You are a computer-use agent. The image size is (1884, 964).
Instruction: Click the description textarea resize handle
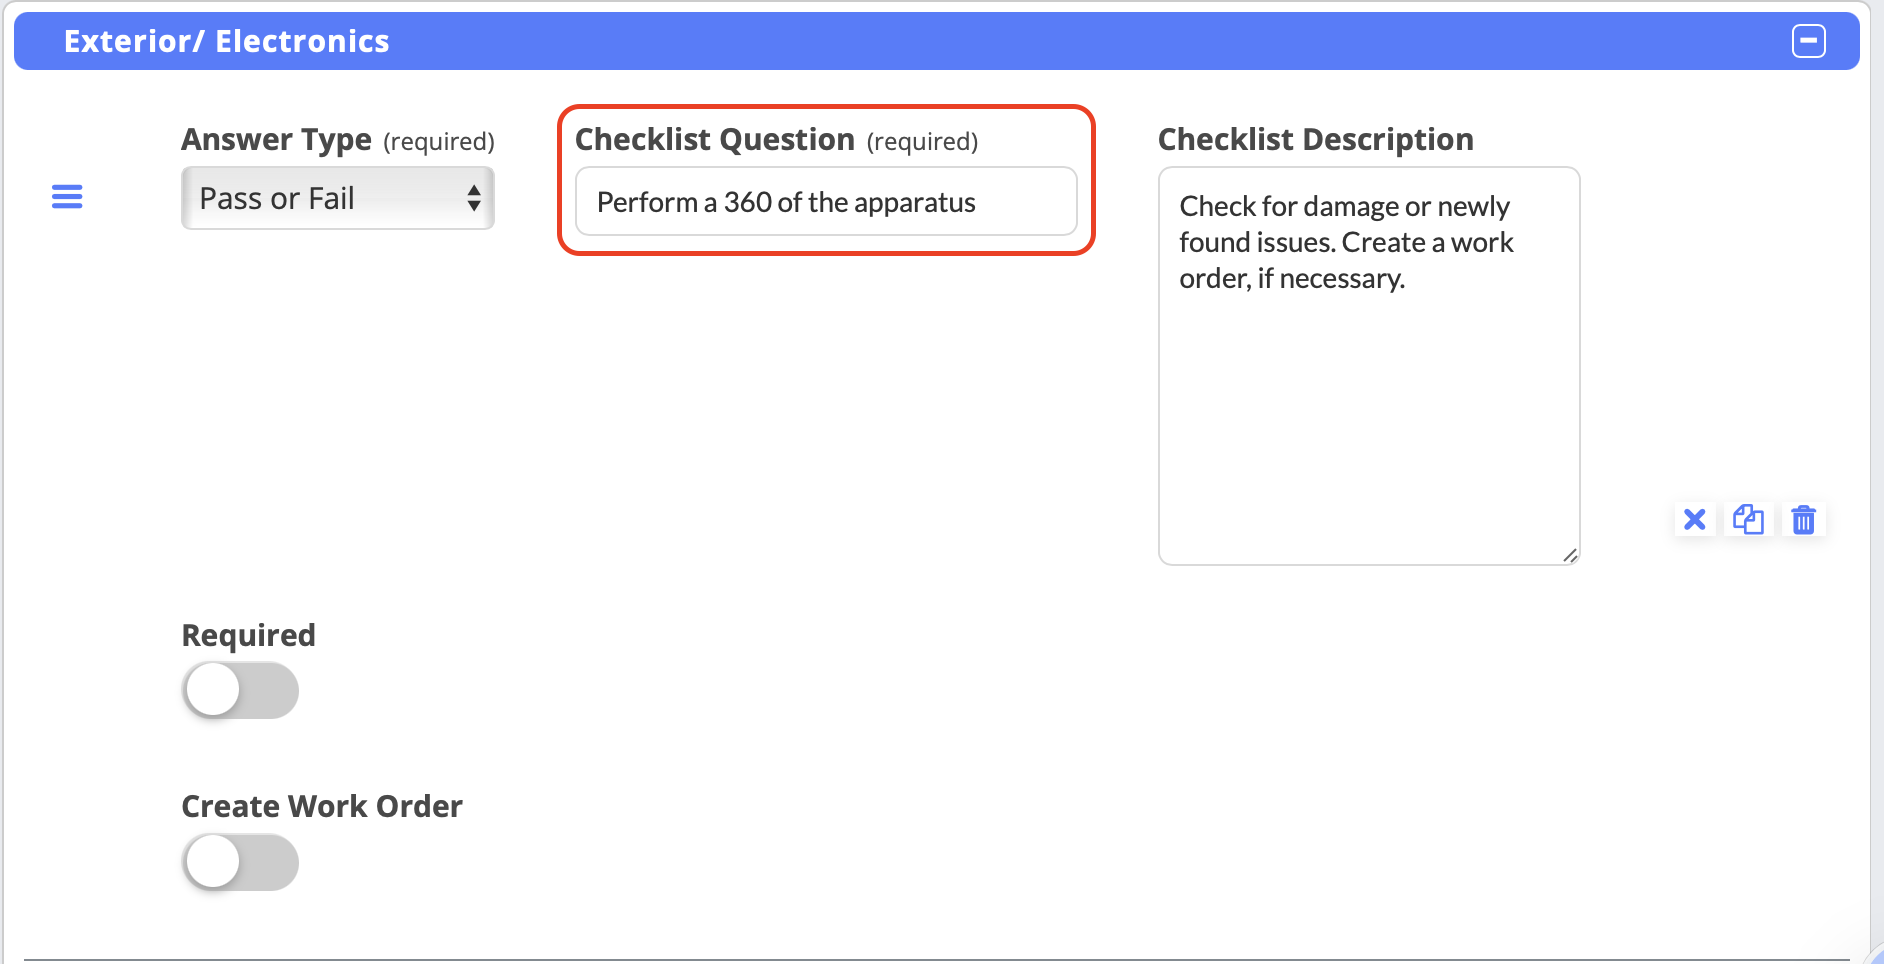(1570, 555)
